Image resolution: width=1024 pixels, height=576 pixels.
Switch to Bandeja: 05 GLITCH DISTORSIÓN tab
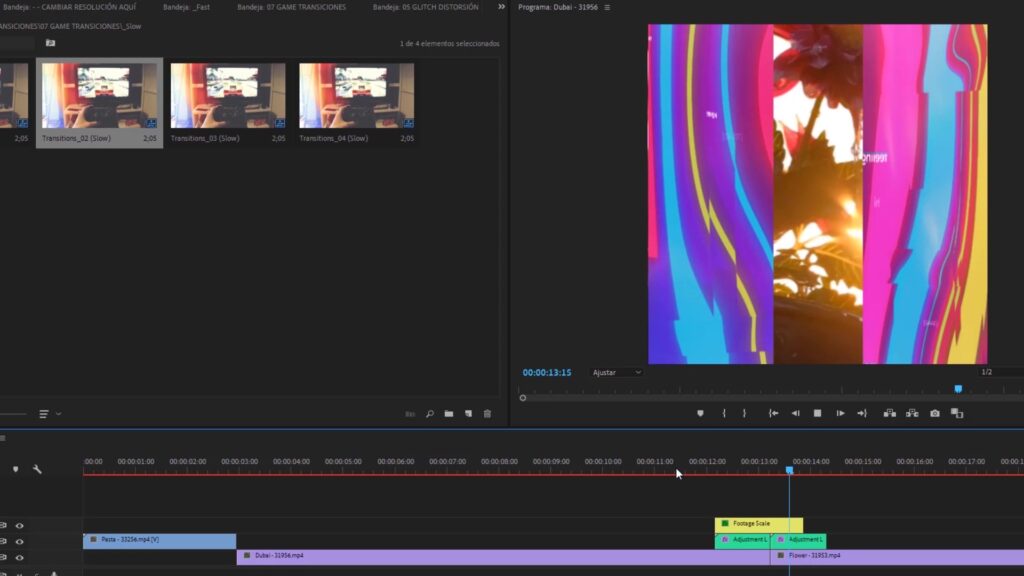(425, 7)
